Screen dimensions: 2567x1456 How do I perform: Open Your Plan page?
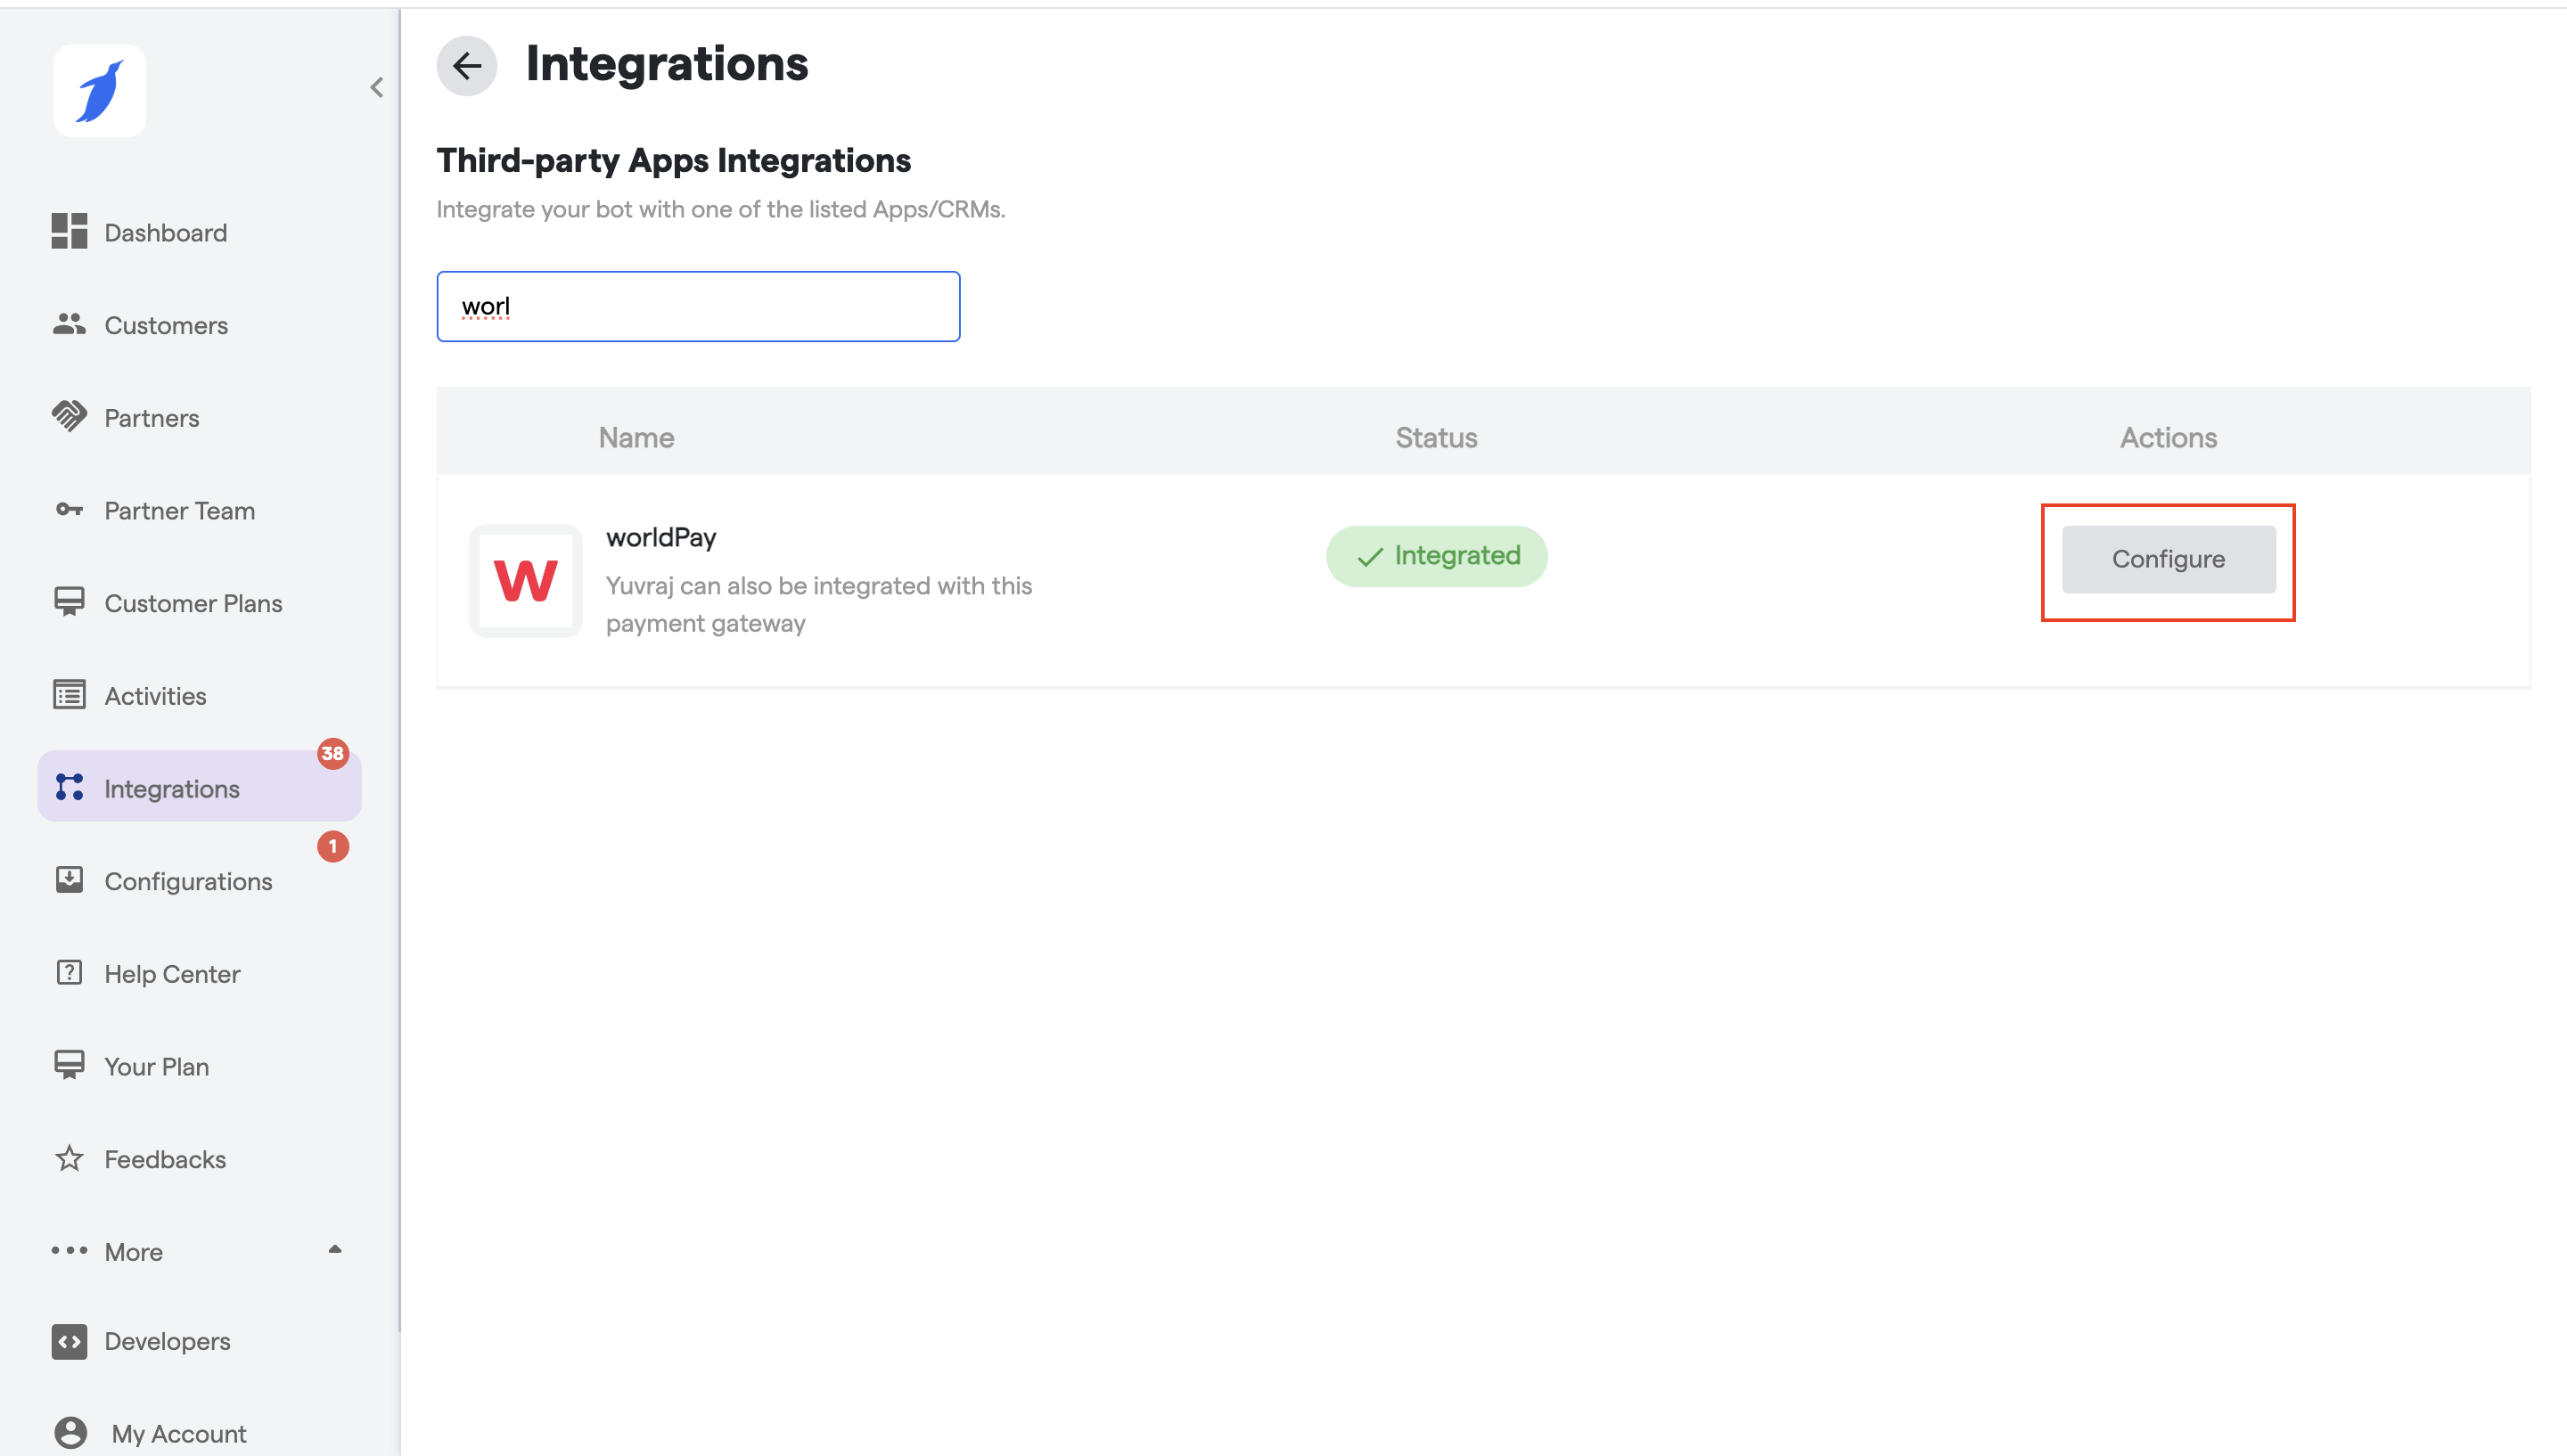(x=157, y=1067)
